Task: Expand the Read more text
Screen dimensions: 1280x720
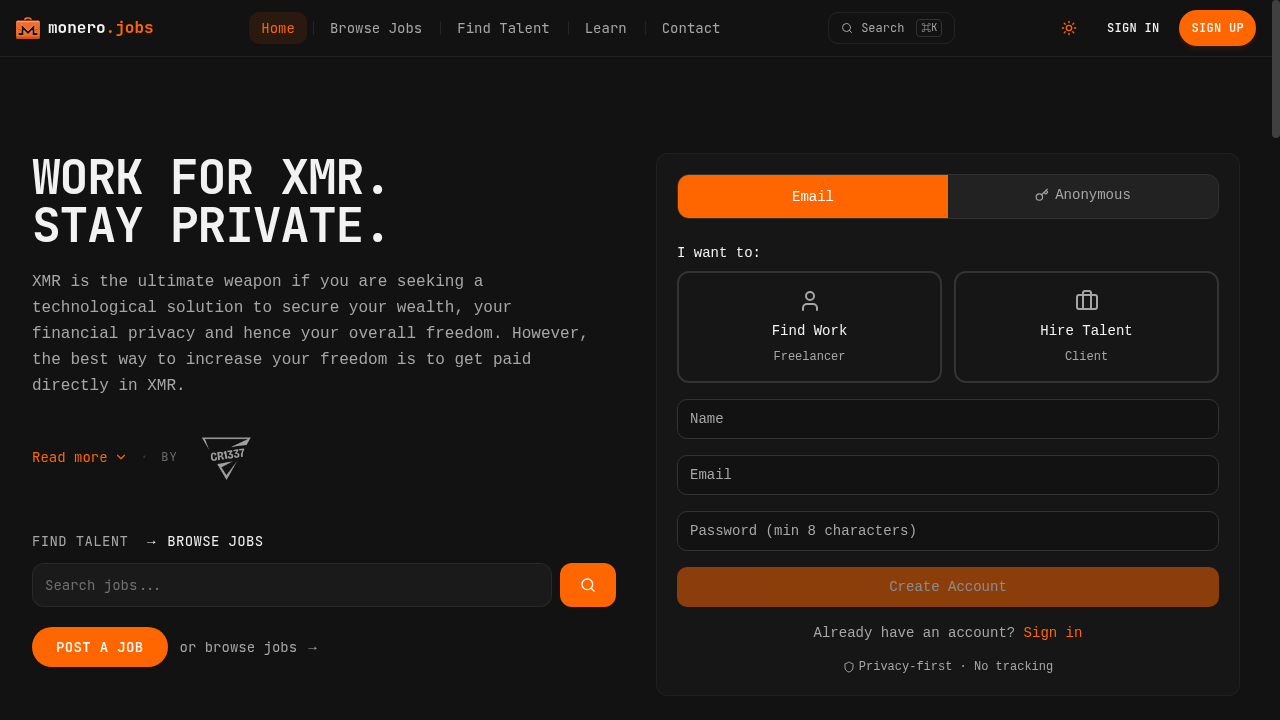Action: pyautogui.click(x=79, y=458)
